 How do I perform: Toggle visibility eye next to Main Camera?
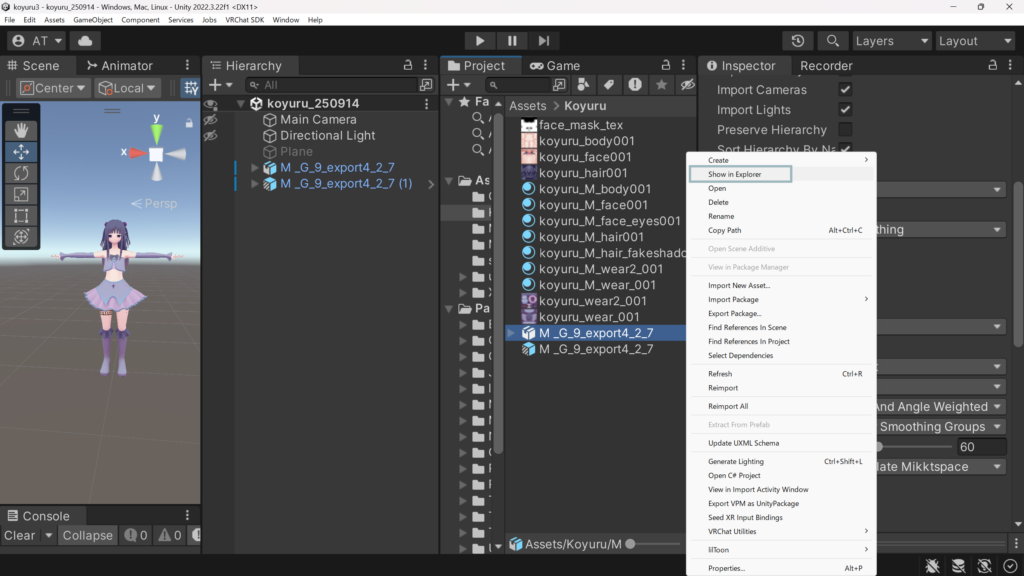(210, 120)
